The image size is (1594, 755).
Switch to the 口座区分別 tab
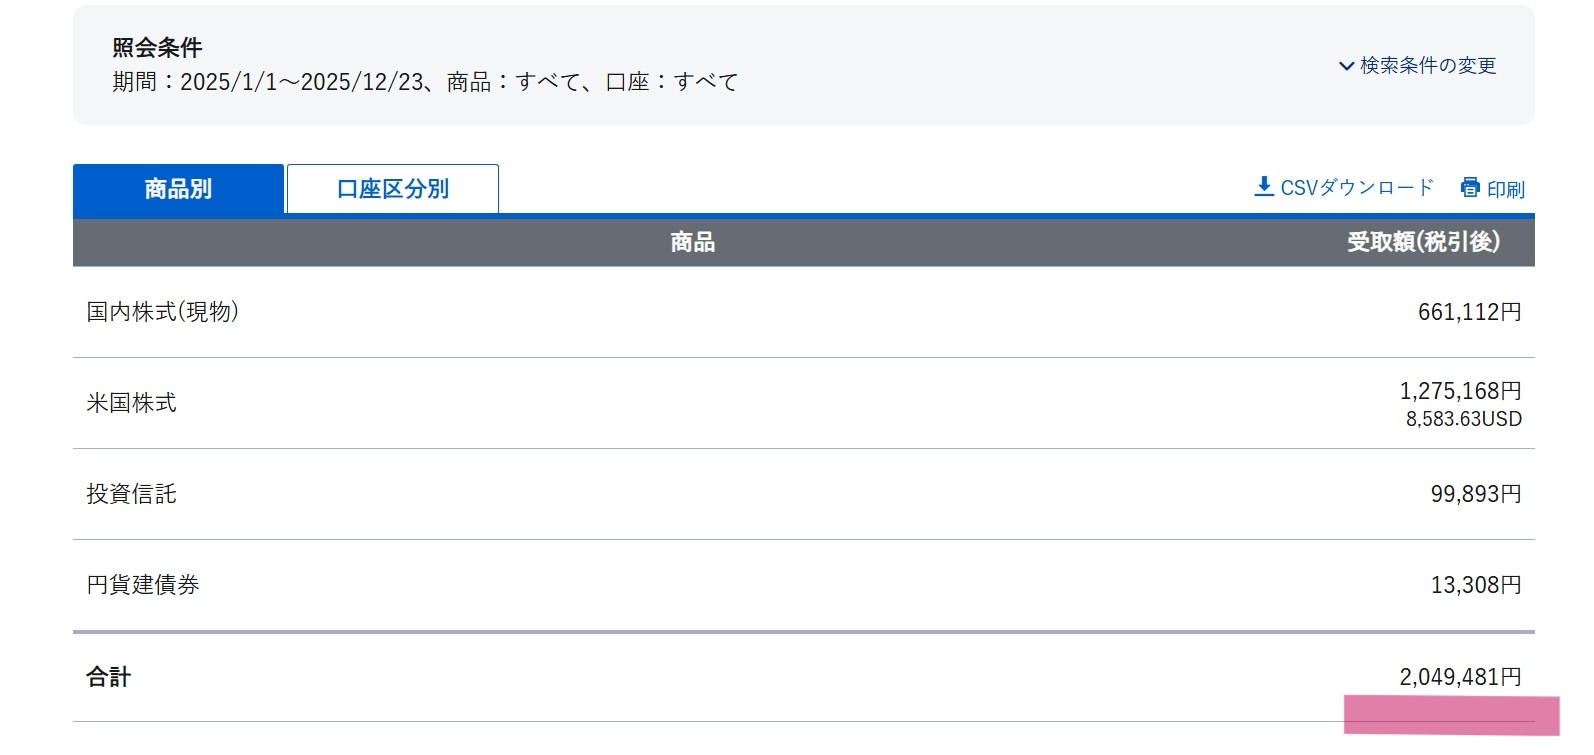point(393,189)
